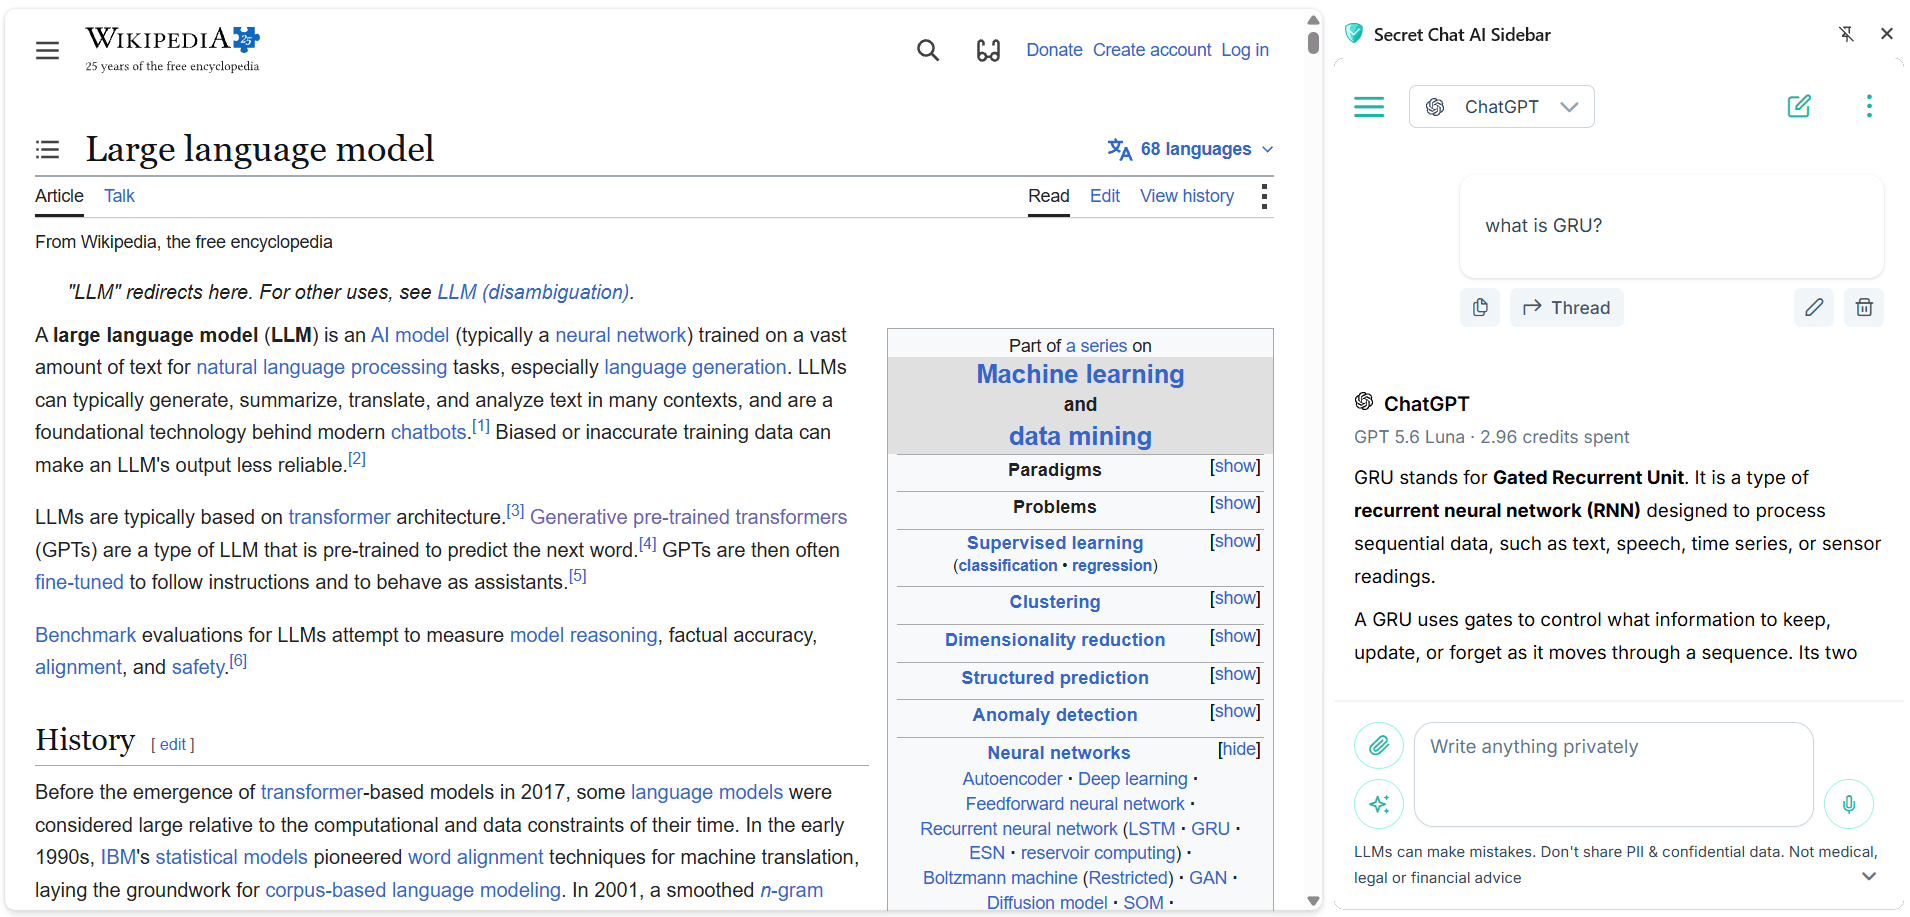
Task: Unpin the Secret Chat AI Sidebar
Action: pyautogui.click(x=1846, y=34)
